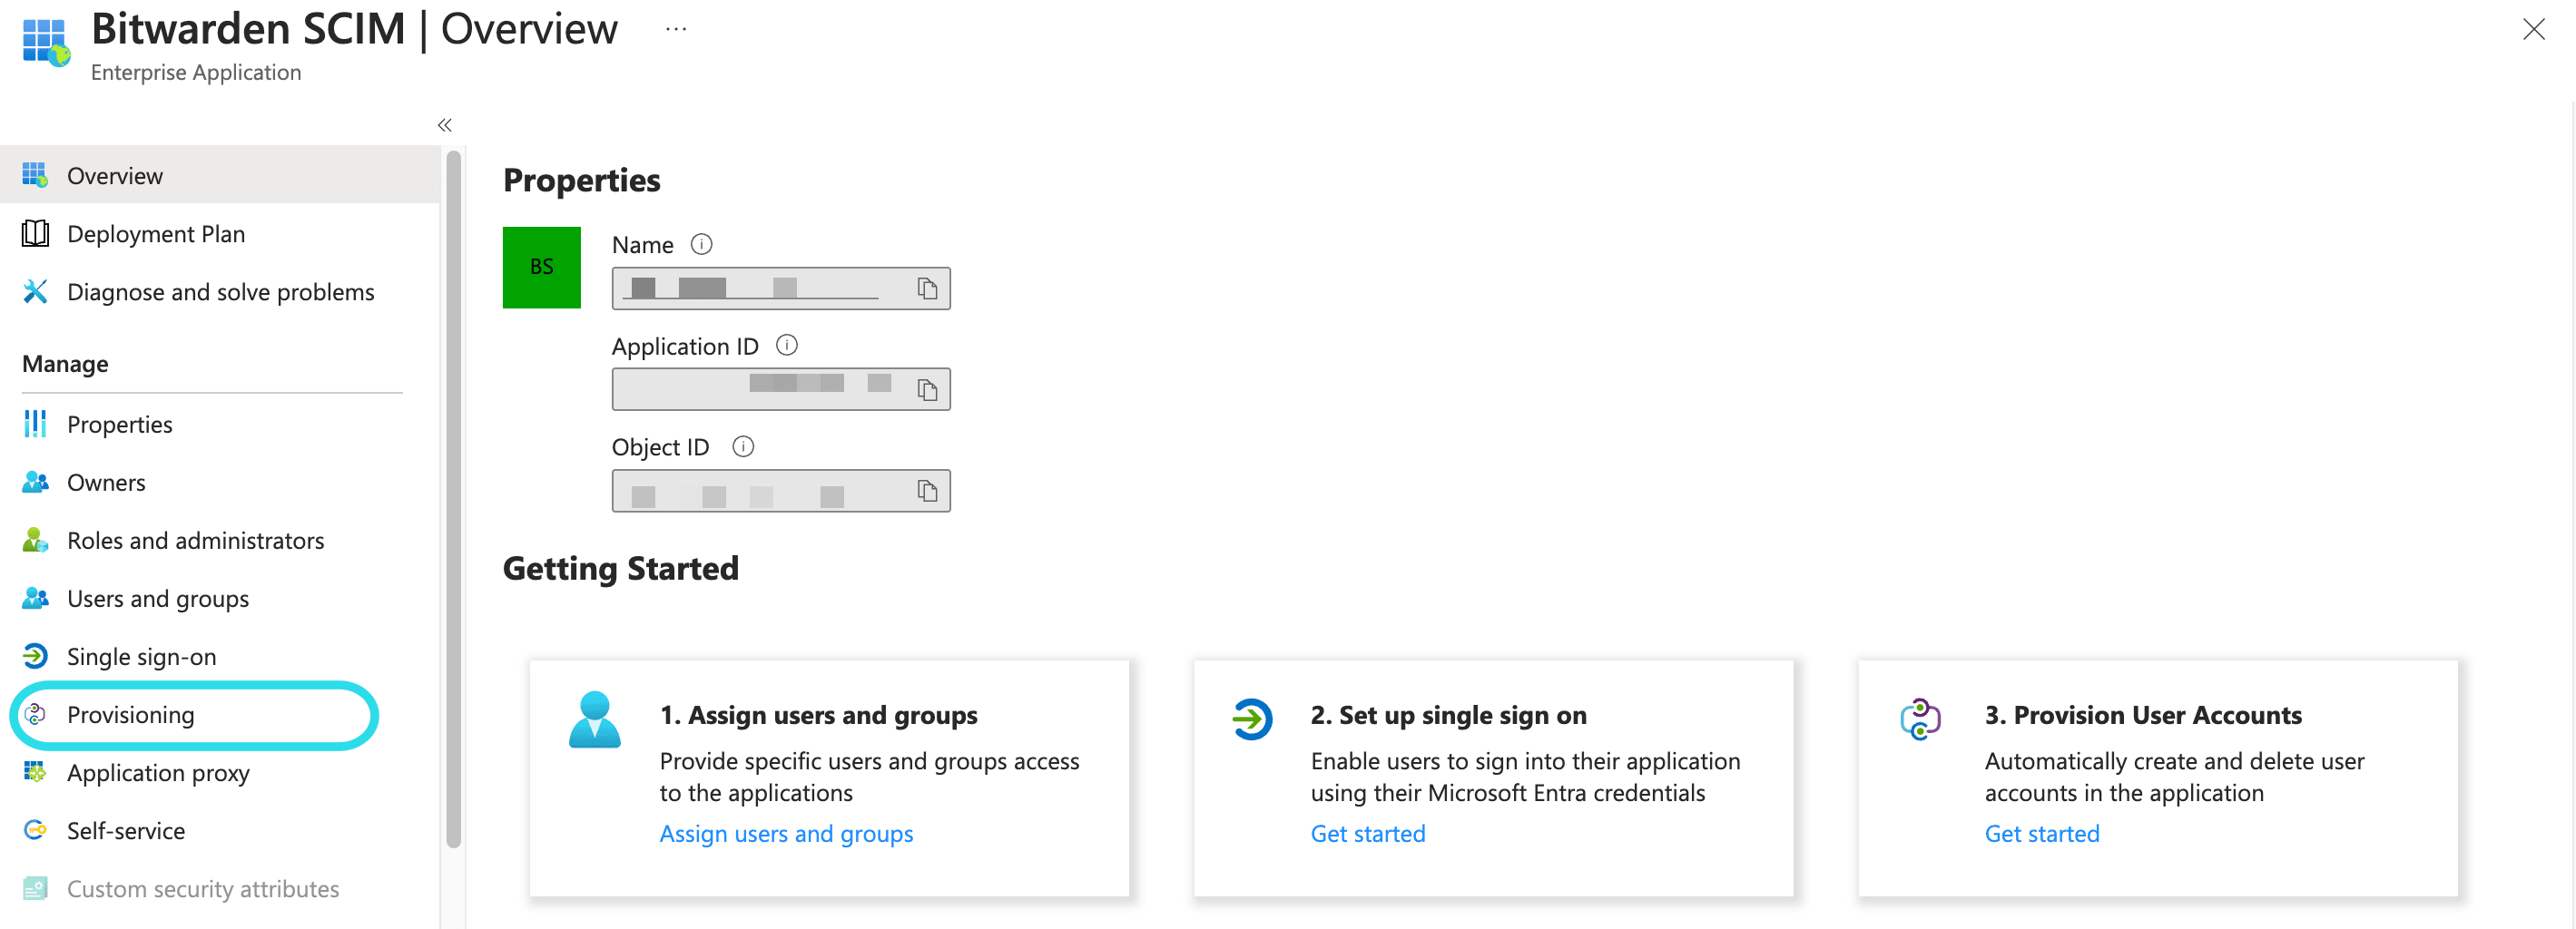This screenshot has height=929, width=2576.
Task: Click the Custom security attributes icon
Action: [x=35, y=888]
